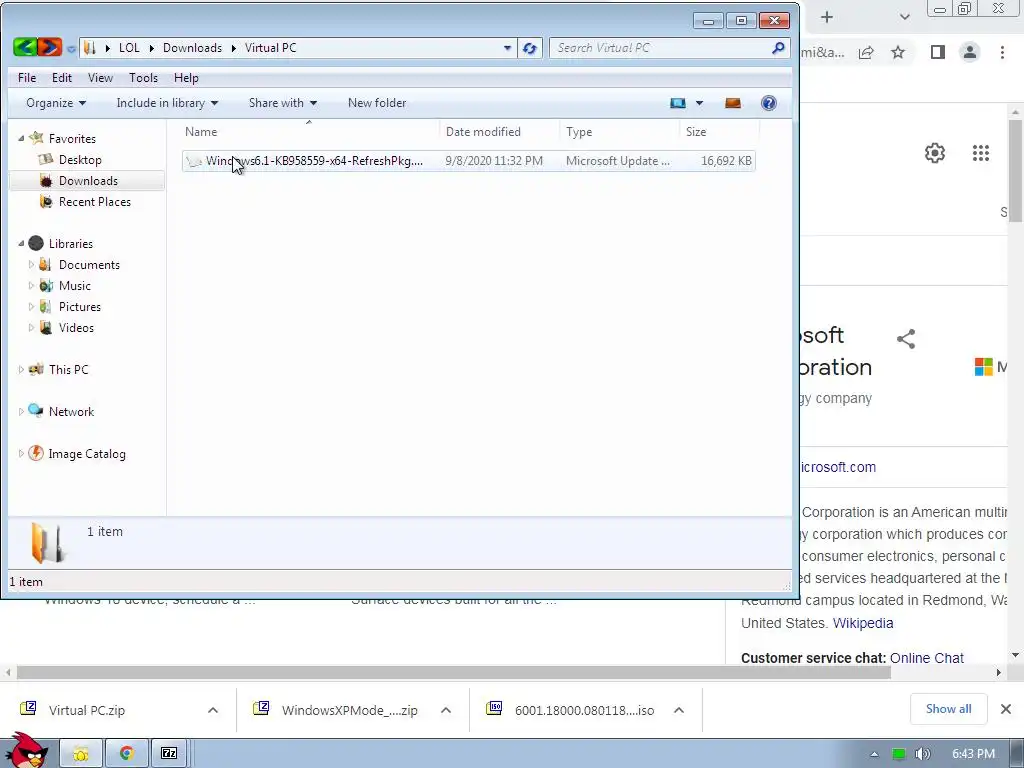The width and height of the screenshot is (1024, 768).
Task: Open WindowsXPMode zip download options chevron
Action: coord(446,710)
